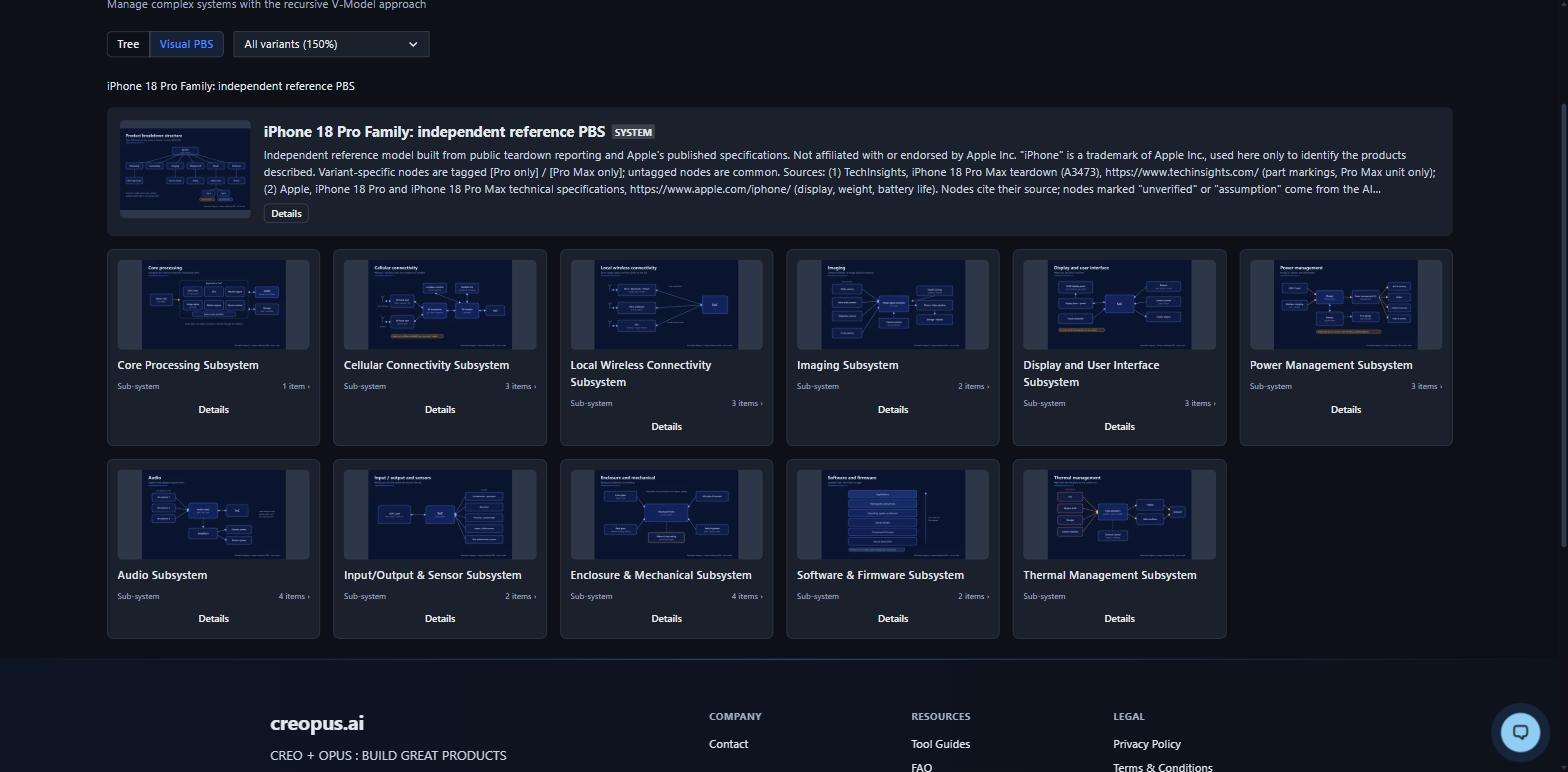This screenshot has height=772, width=1568.
Task: Open the Core Processing Subsystem thumbnail
Action: coord(213,305)
